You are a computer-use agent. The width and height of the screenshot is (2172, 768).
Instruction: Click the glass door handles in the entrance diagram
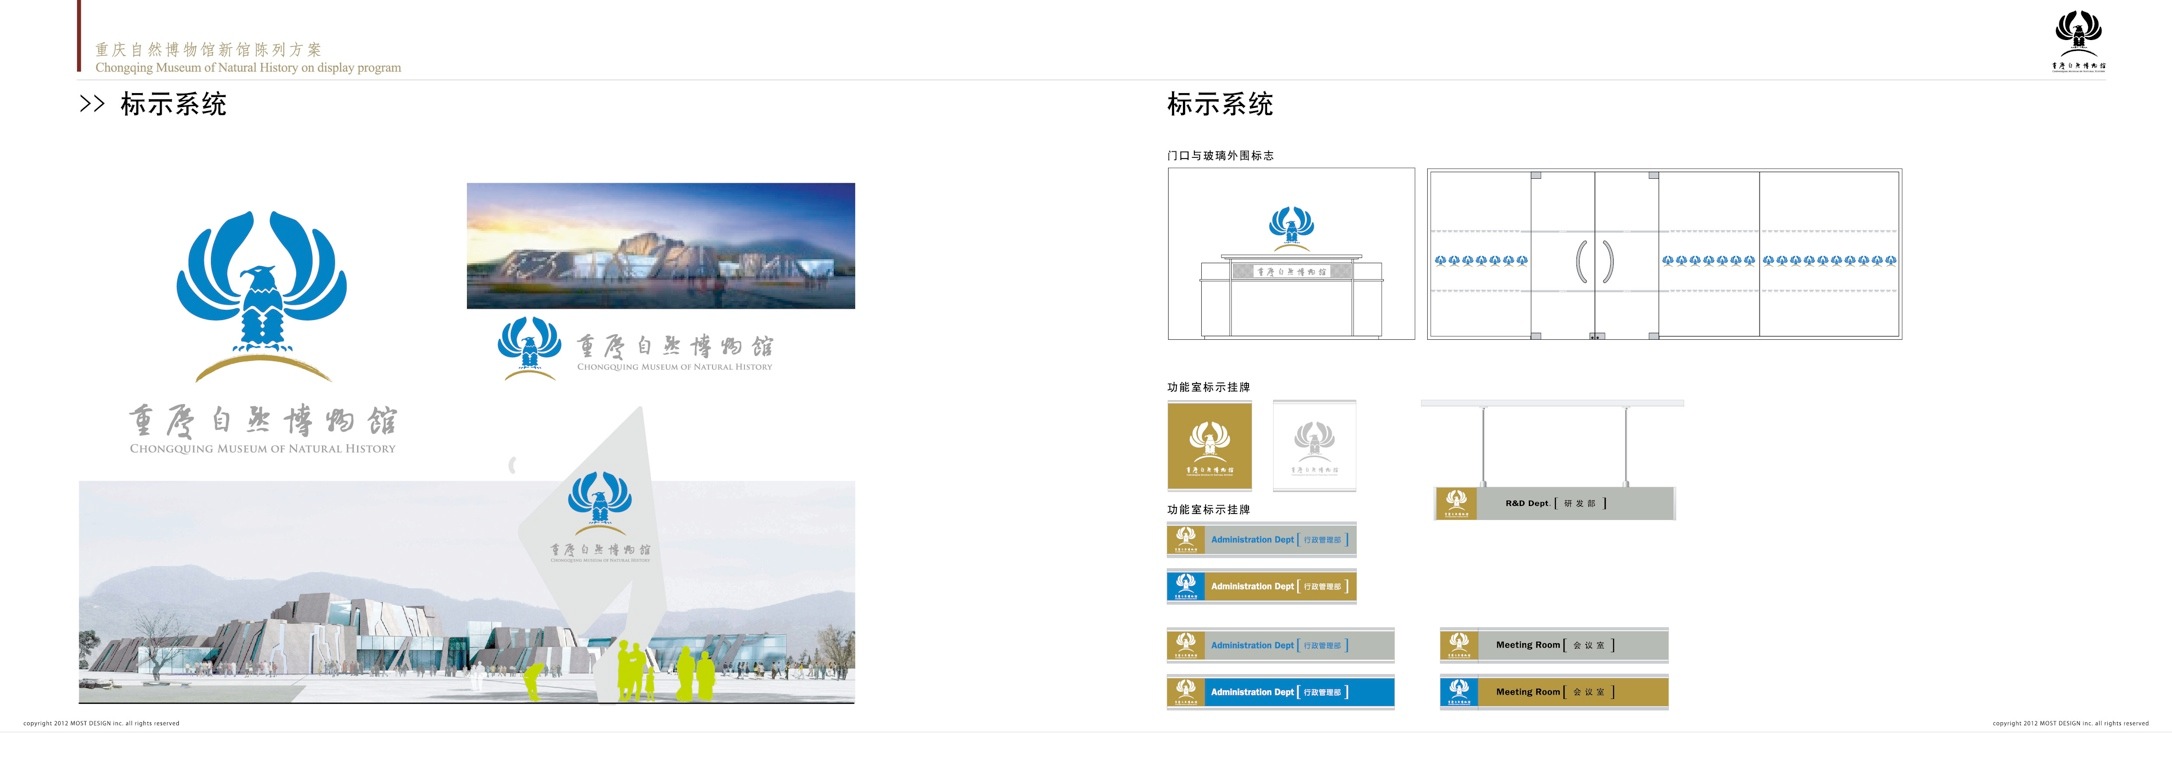point(1594,262)
